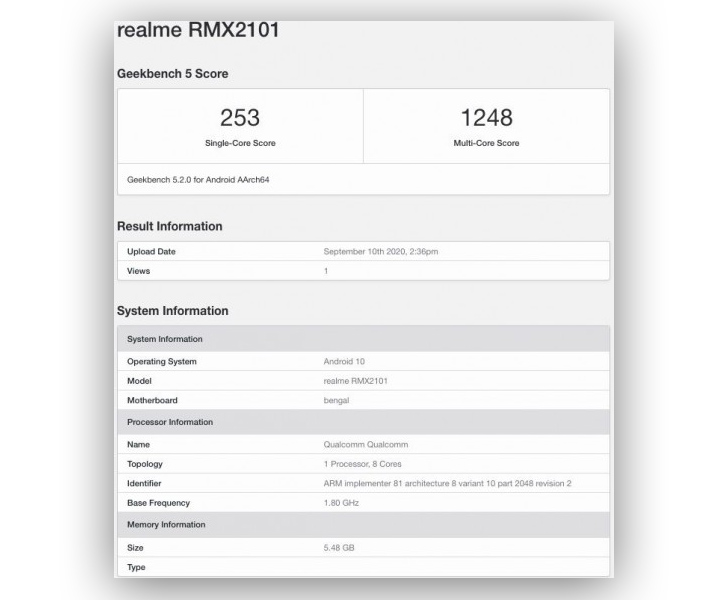Select the 'bengal' motherboard value
The image size is (728, 600).
tap(336, 400)
